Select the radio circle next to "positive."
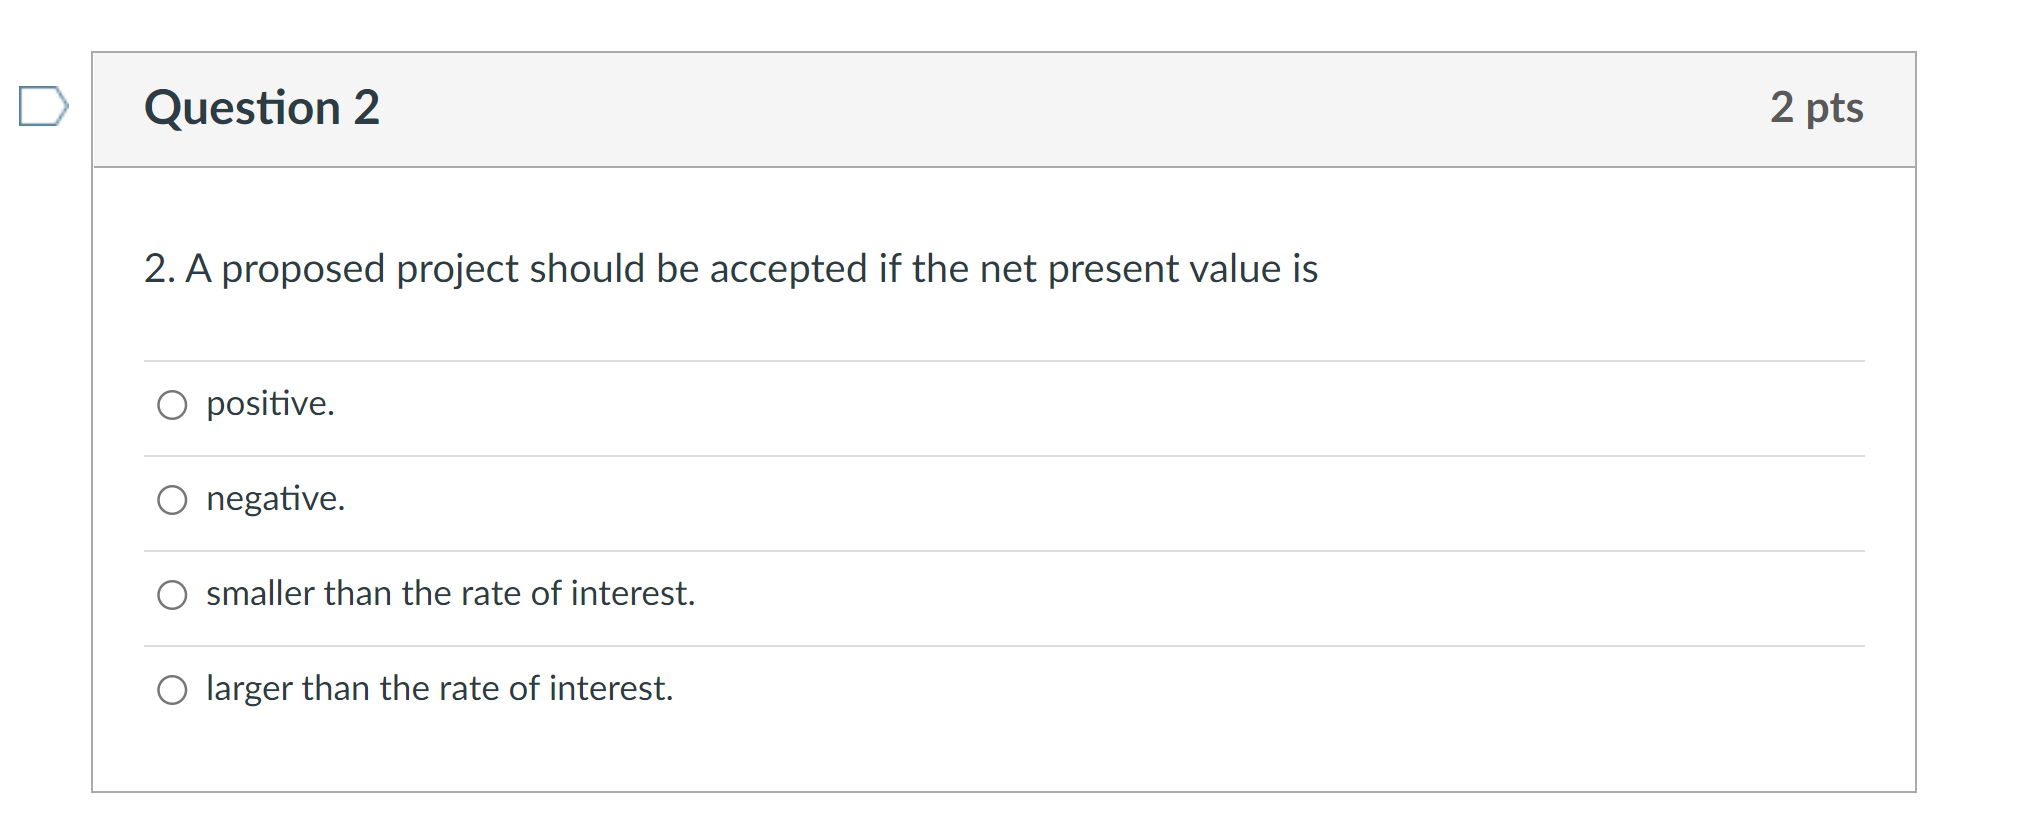This screenshot has height=813, width=2019. coord(173,404)
